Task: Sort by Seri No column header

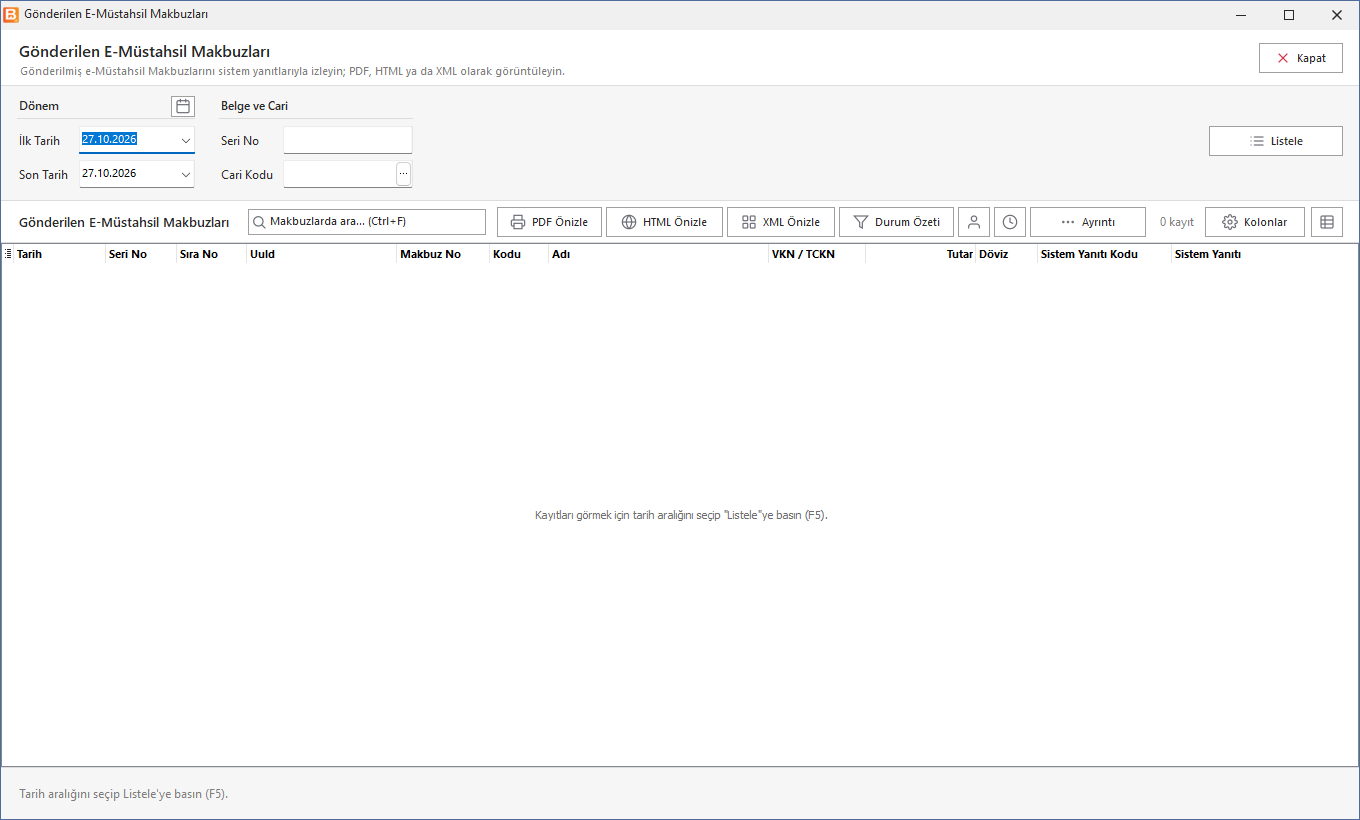Action: pos(140,254)
